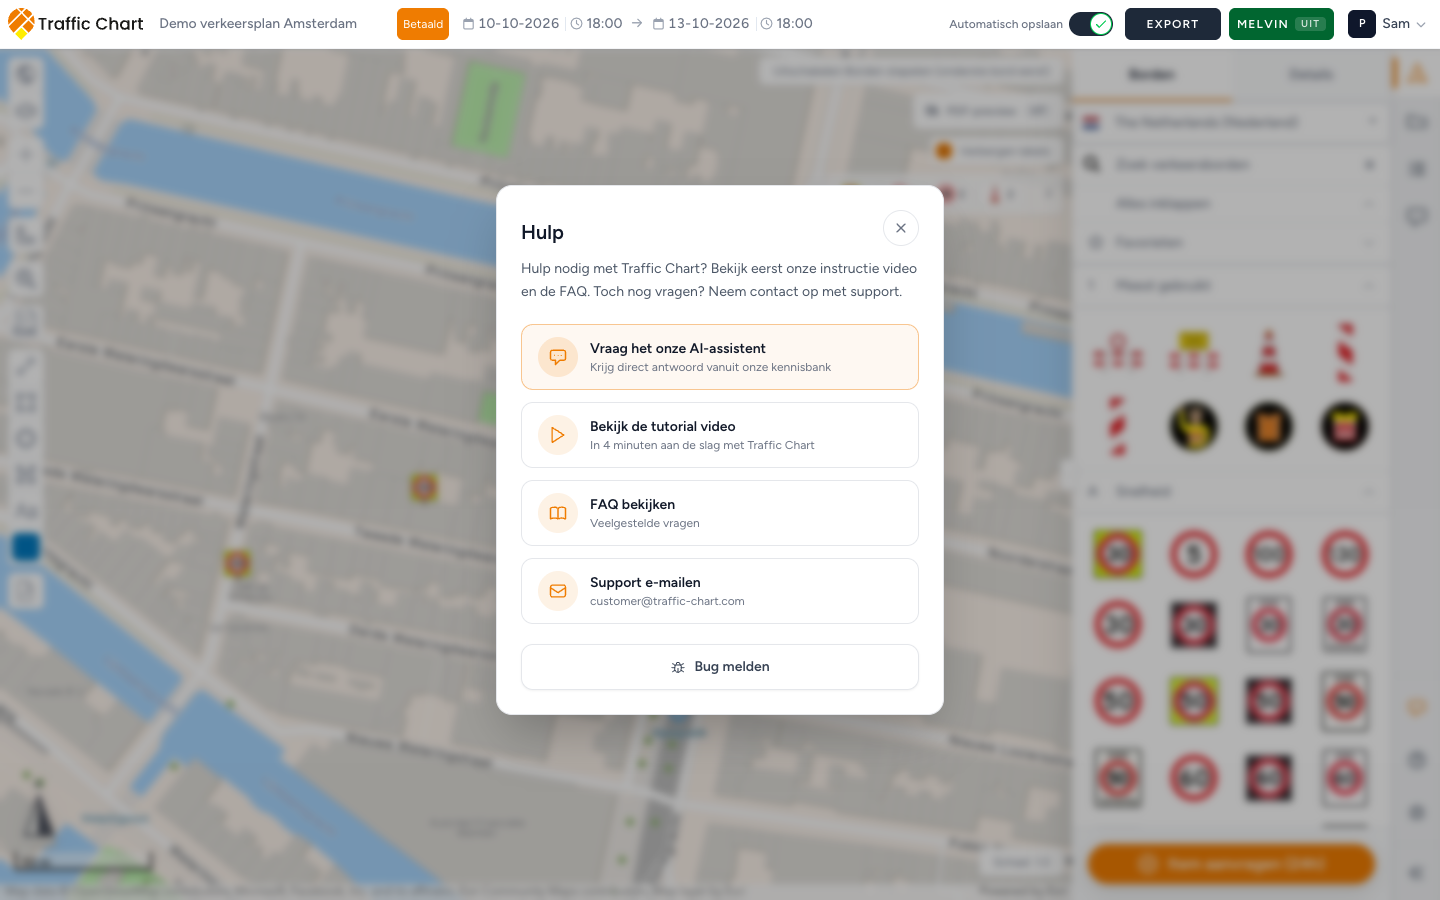Click the EXPORT button

pyautogui.click(x=1172, y=24)
